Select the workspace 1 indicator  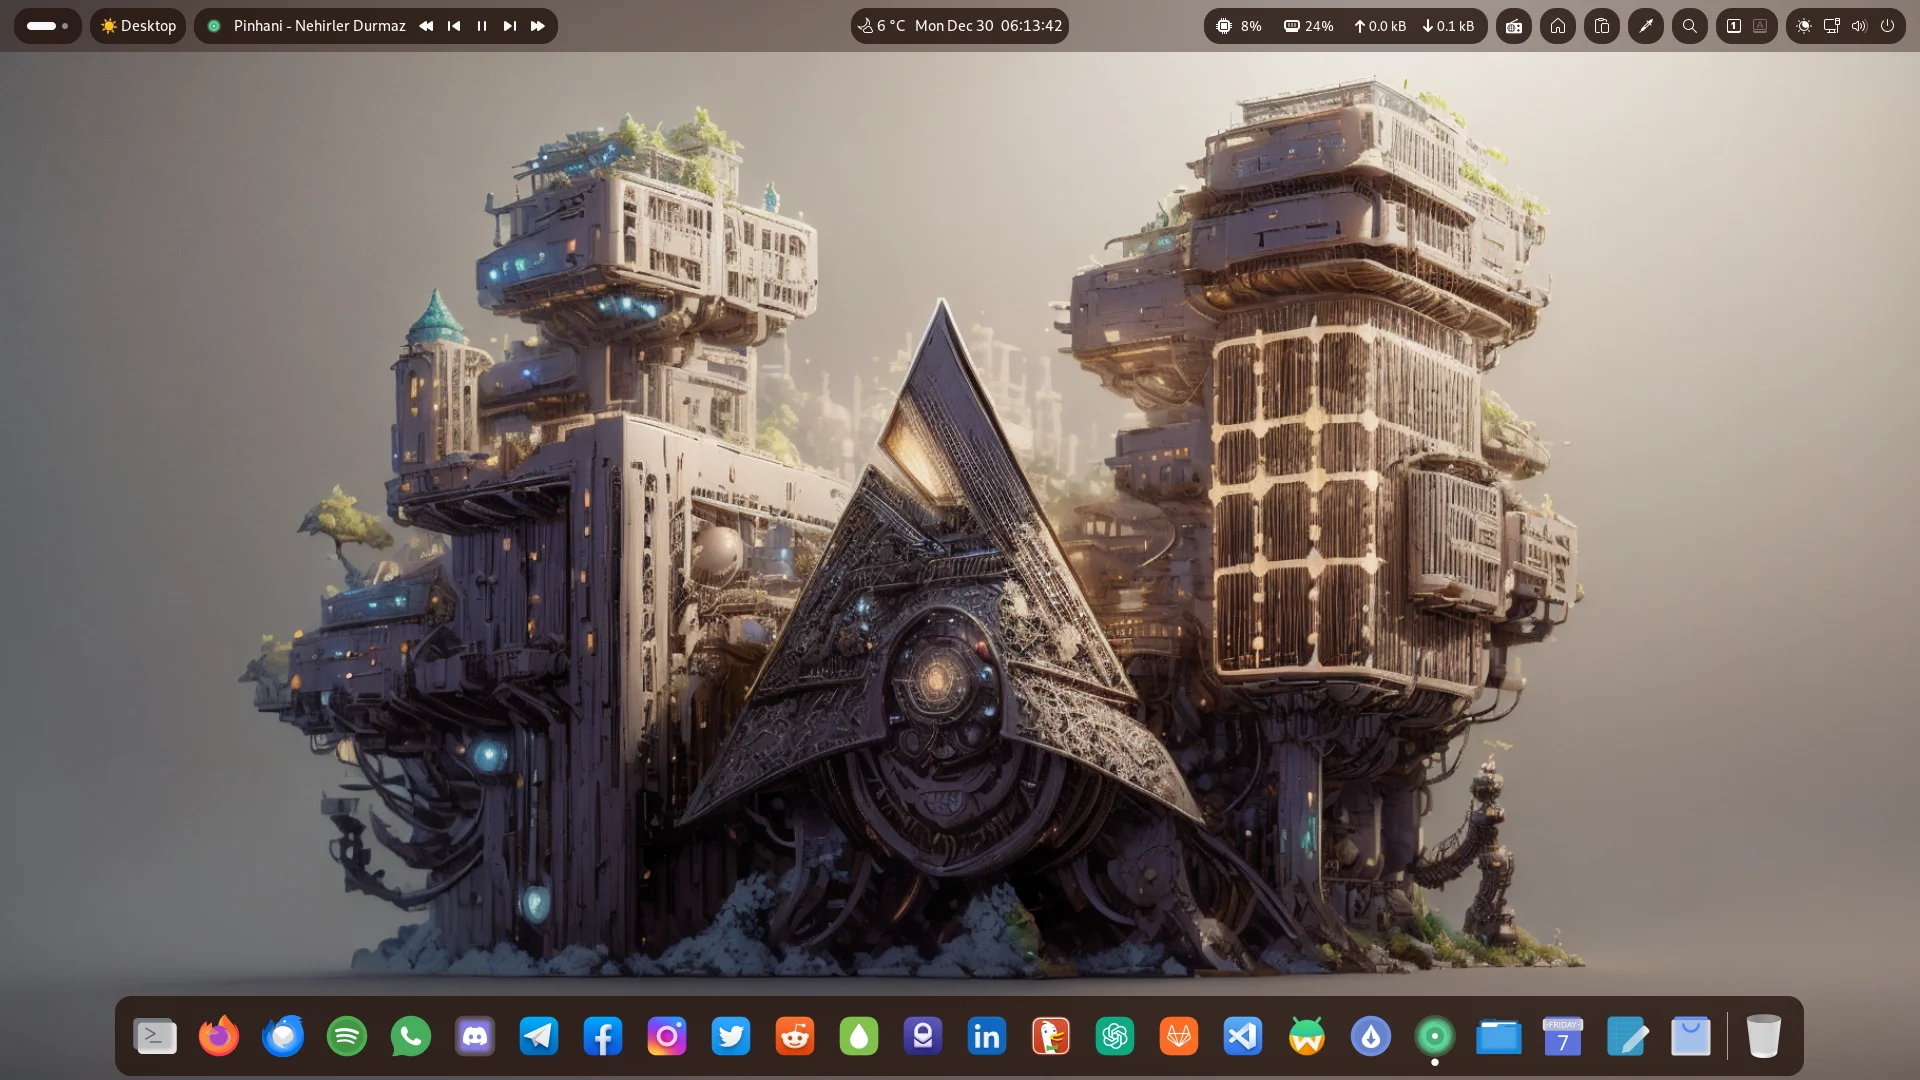pyautogui.click(x=1734, y=26)
